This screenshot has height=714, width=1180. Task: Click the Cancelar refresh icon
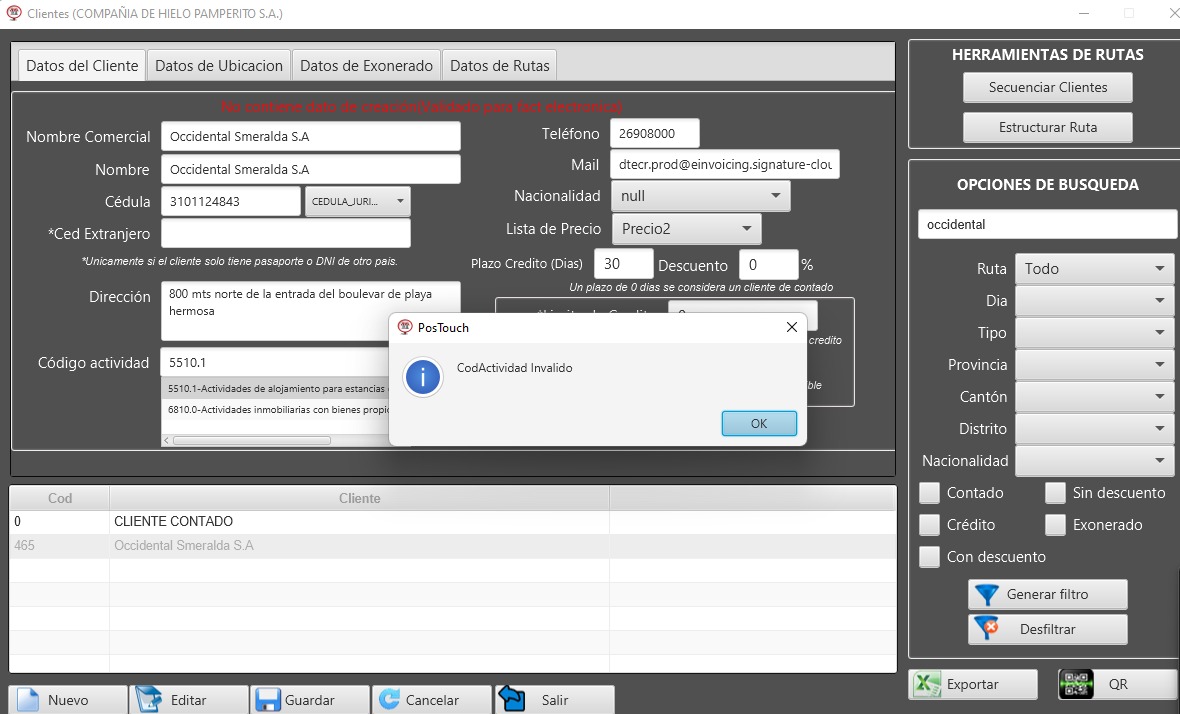point(389,700)
